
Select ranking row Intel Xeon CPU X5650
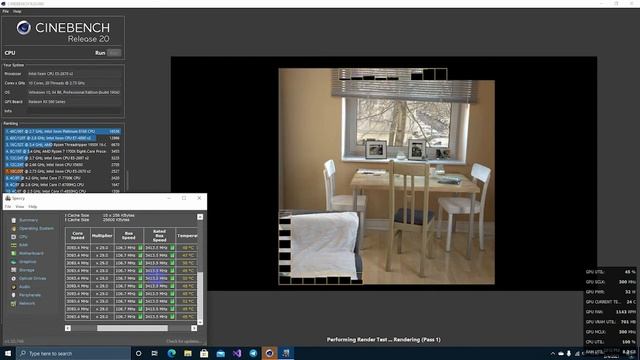(63, 165)
